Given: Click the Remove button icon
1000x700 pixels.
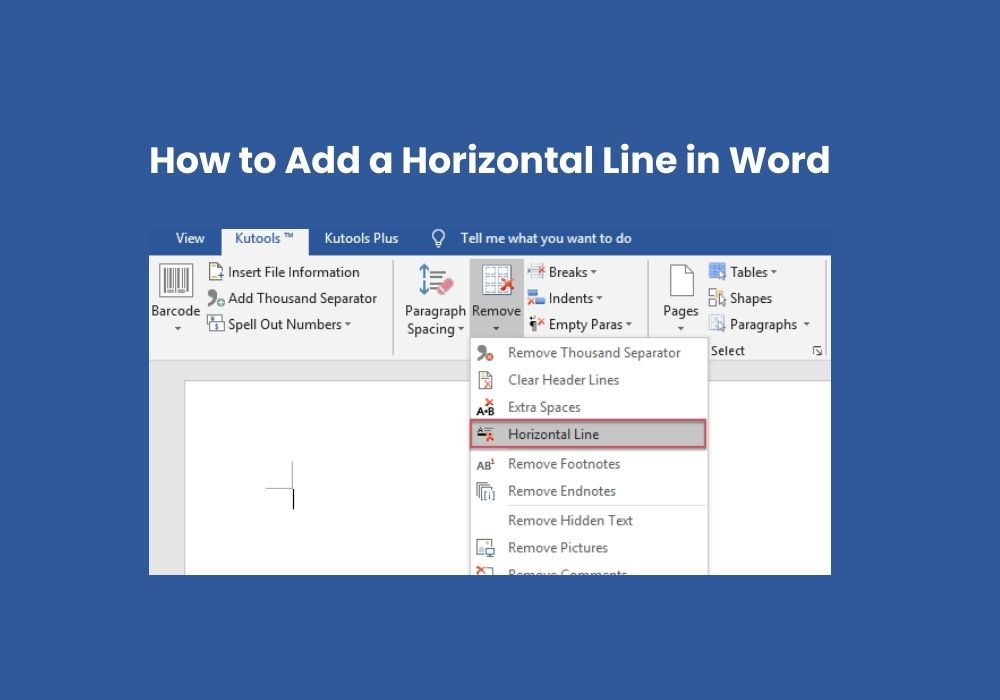Looking at the screenshot, I should point(497,281).
